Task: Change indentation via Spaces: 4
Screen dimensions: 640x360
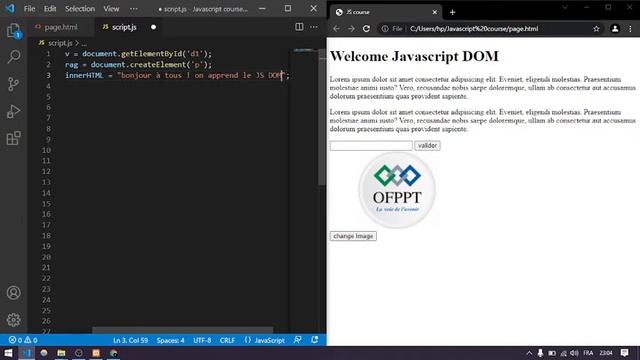Action: 171,340
